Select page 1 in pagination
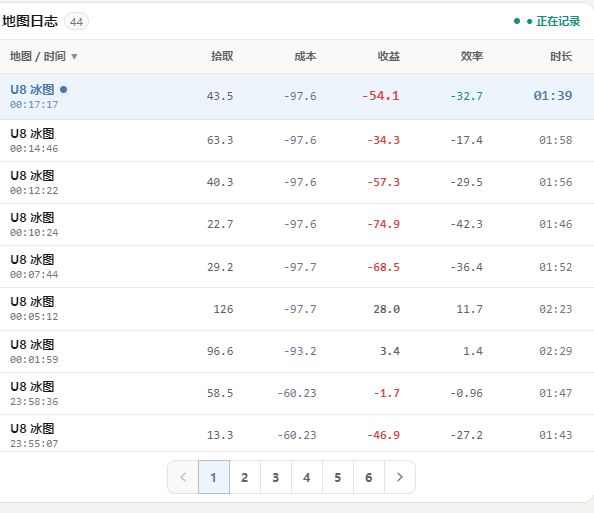594x513 pixels. pos(214,477)
